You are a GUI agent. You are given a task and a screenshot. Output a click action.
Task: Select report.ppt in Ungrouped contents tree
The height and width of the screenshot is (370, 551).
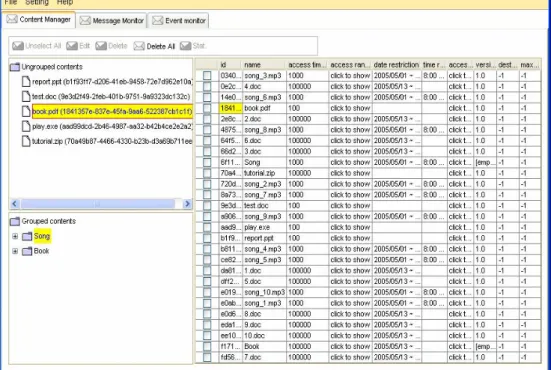tap(112, 82)
